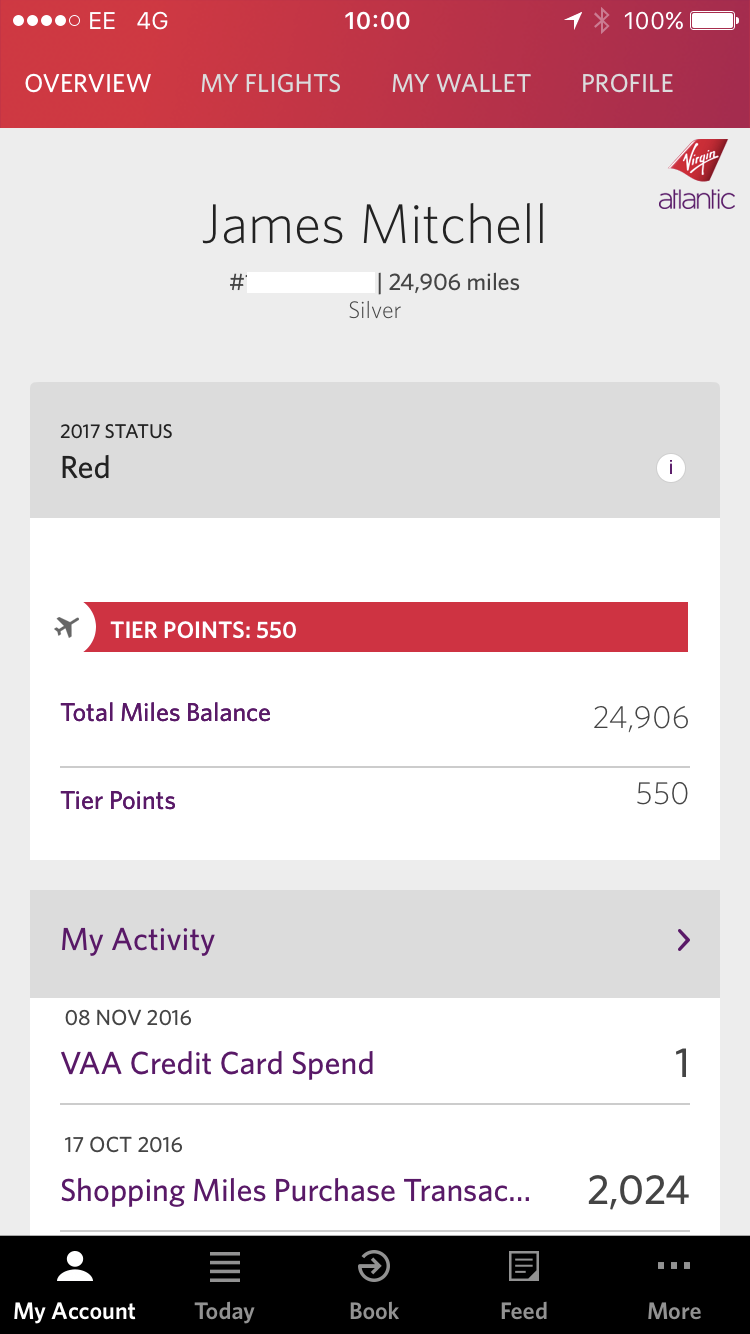Open the Book arrow icon
This screenshot has width=750, height=1334.
click(x=374, y=1267)
